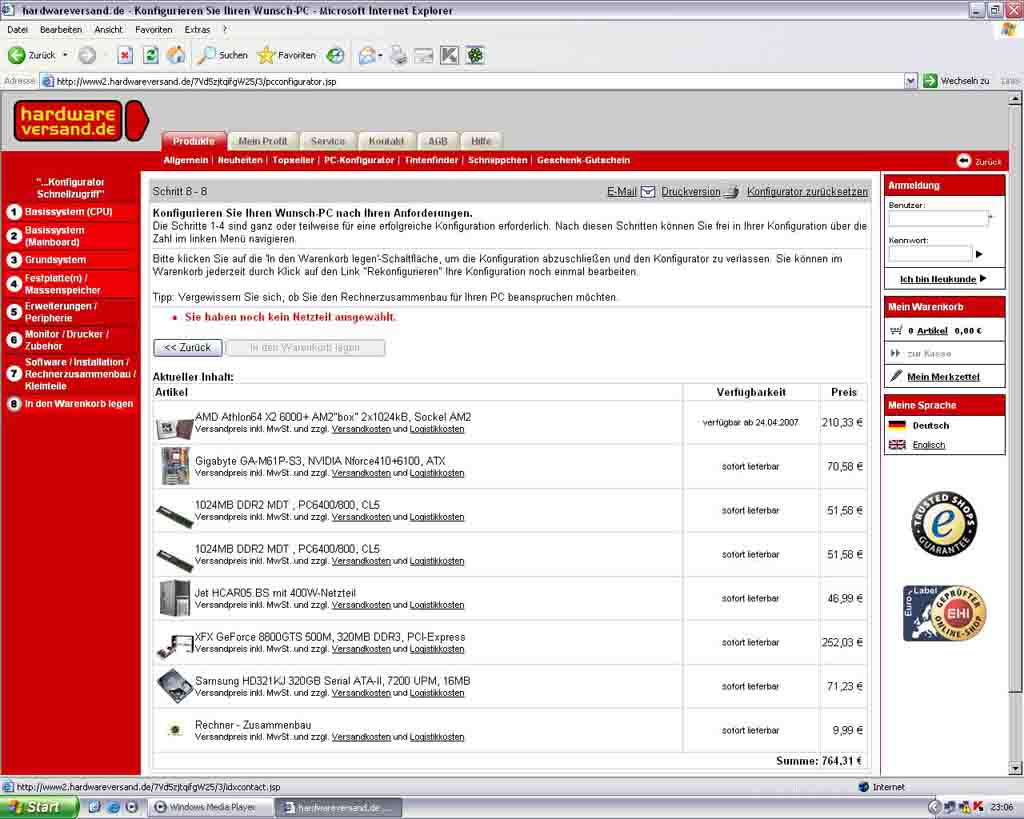Select the English flag icon
Viewport: 1024px width, 819px height.
pyautogui.click(x=897, y=445)
